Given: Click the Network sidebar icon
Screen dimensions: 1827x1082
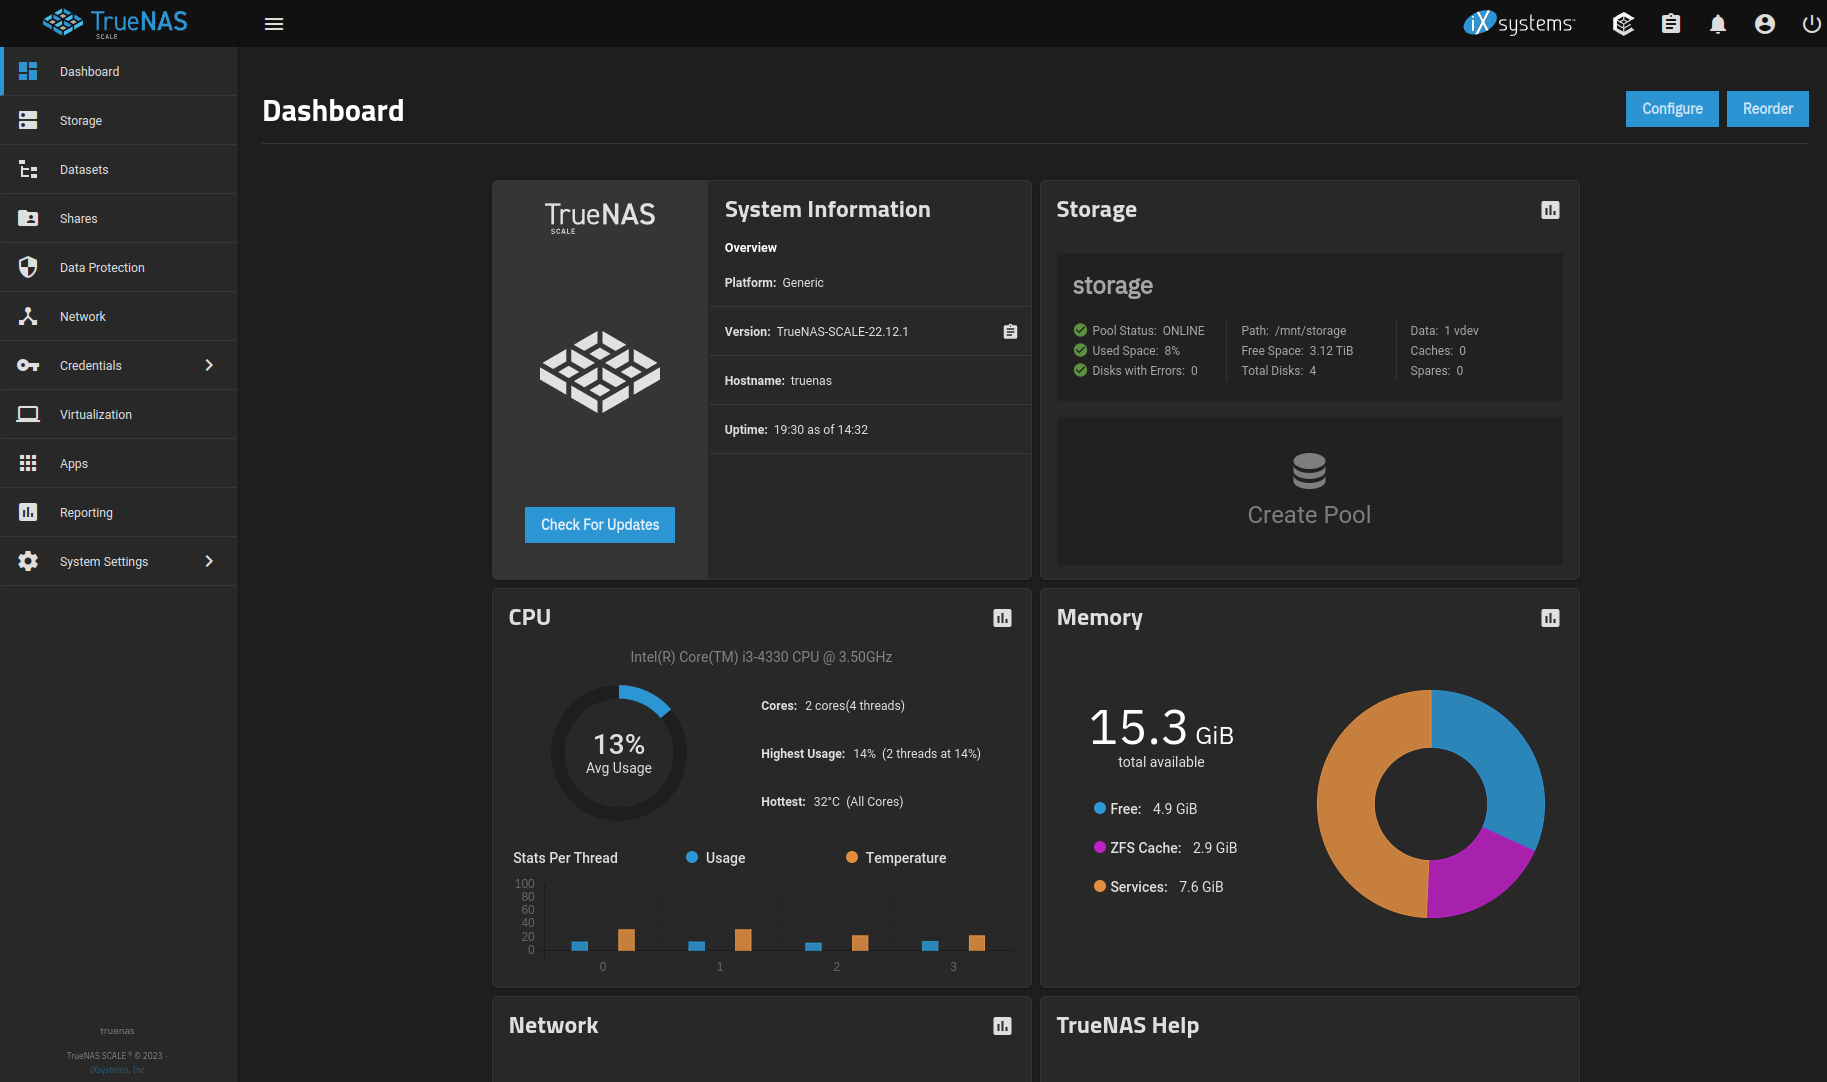Looking at the screenshot, I should pyautogui.click(x=28, y=316).
